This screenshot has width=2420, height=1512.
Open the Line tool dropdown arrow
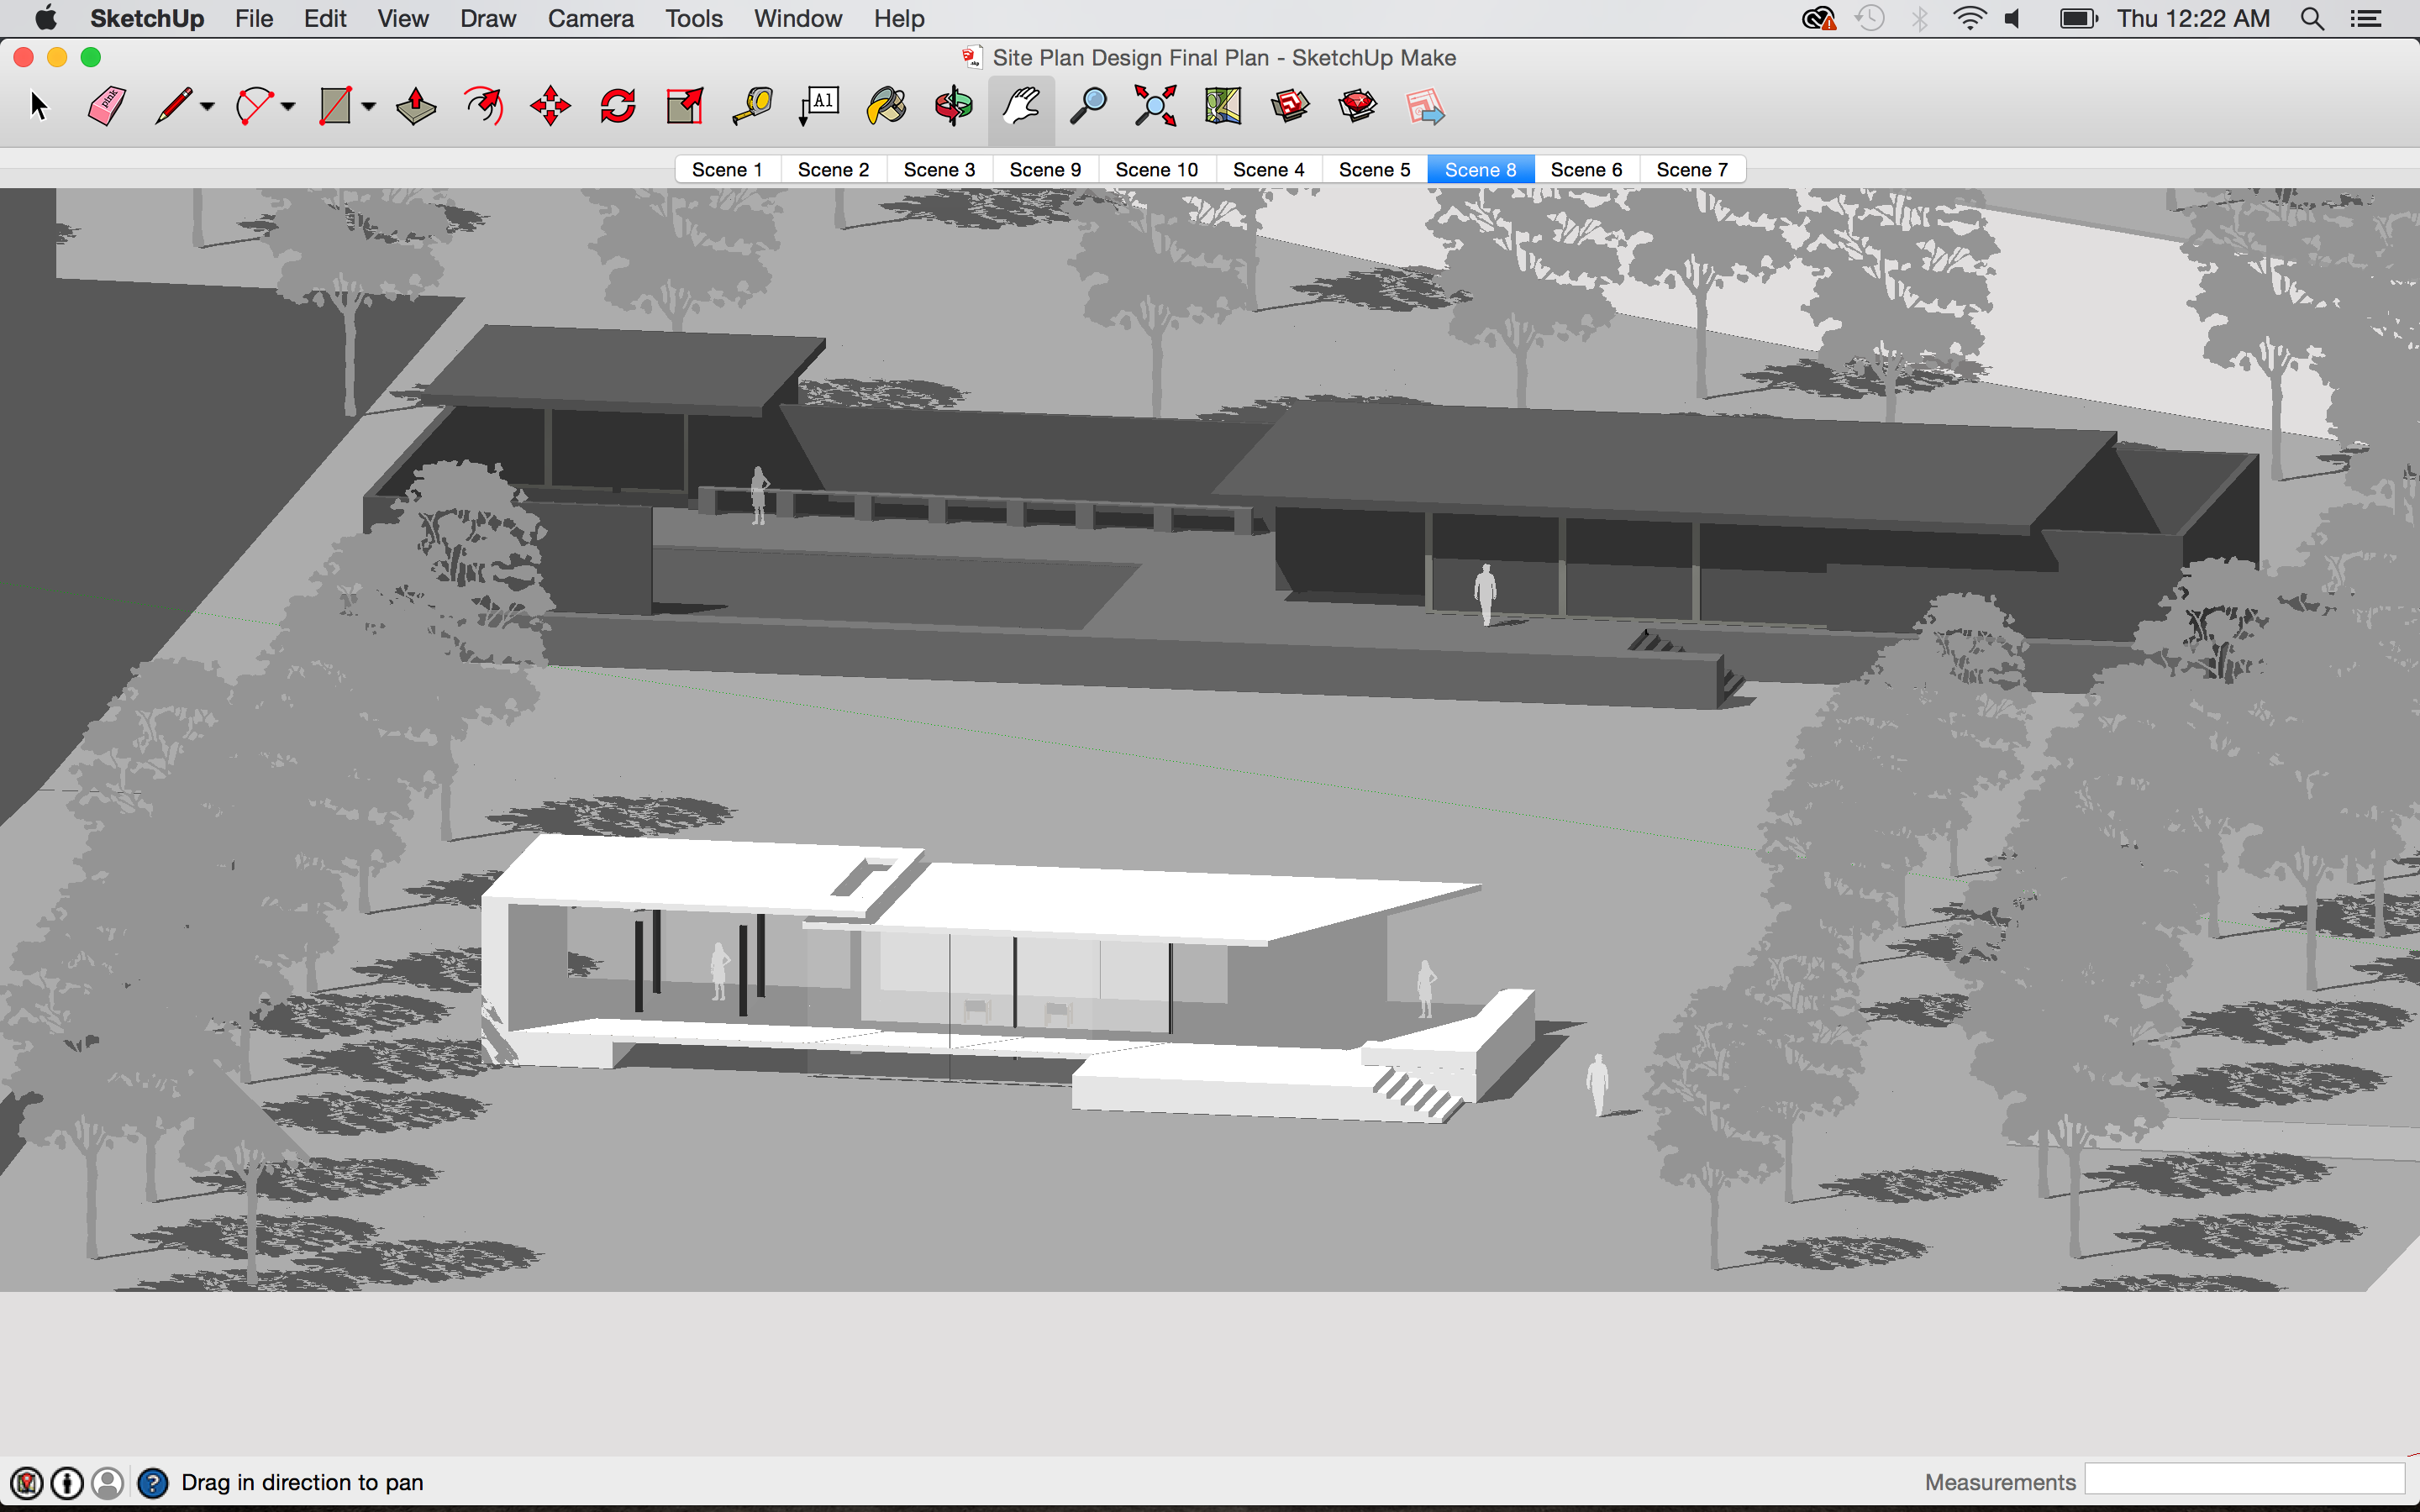click(207, 106)
